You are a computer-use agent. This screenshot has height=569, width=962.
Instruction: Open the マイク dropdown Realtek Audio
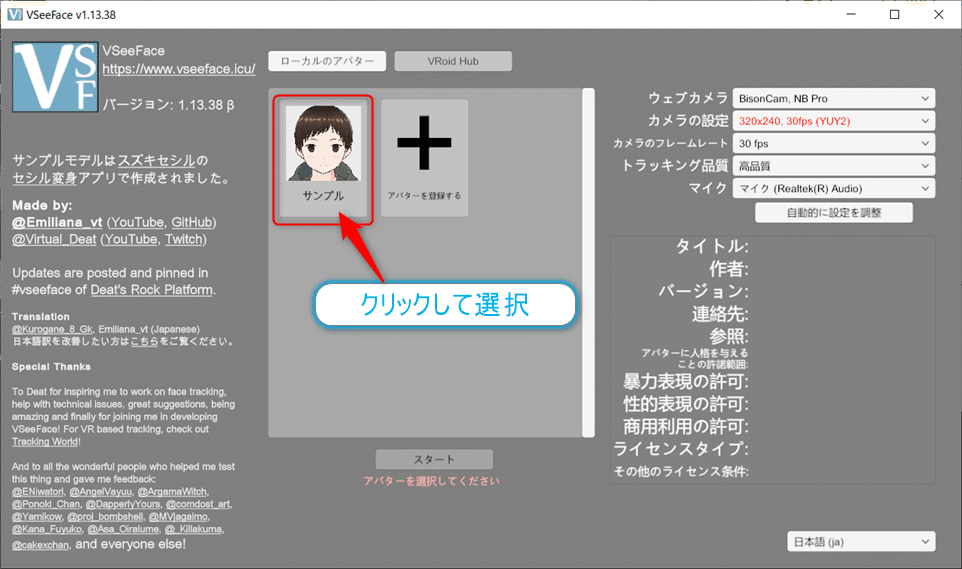click(x=834, y=188)
